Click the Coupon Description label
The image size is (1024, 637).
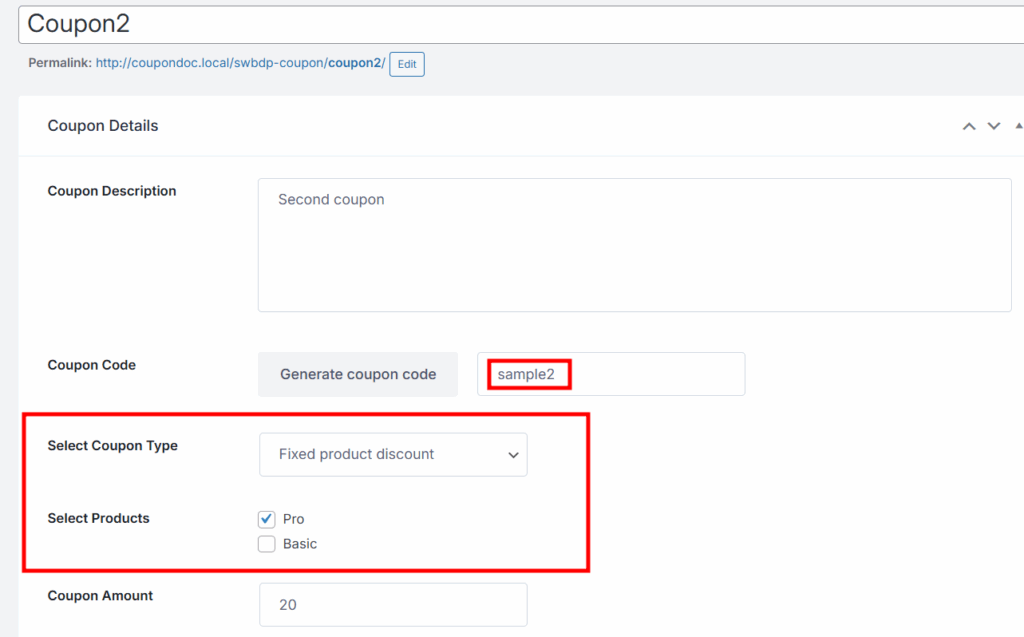(112, 191)
